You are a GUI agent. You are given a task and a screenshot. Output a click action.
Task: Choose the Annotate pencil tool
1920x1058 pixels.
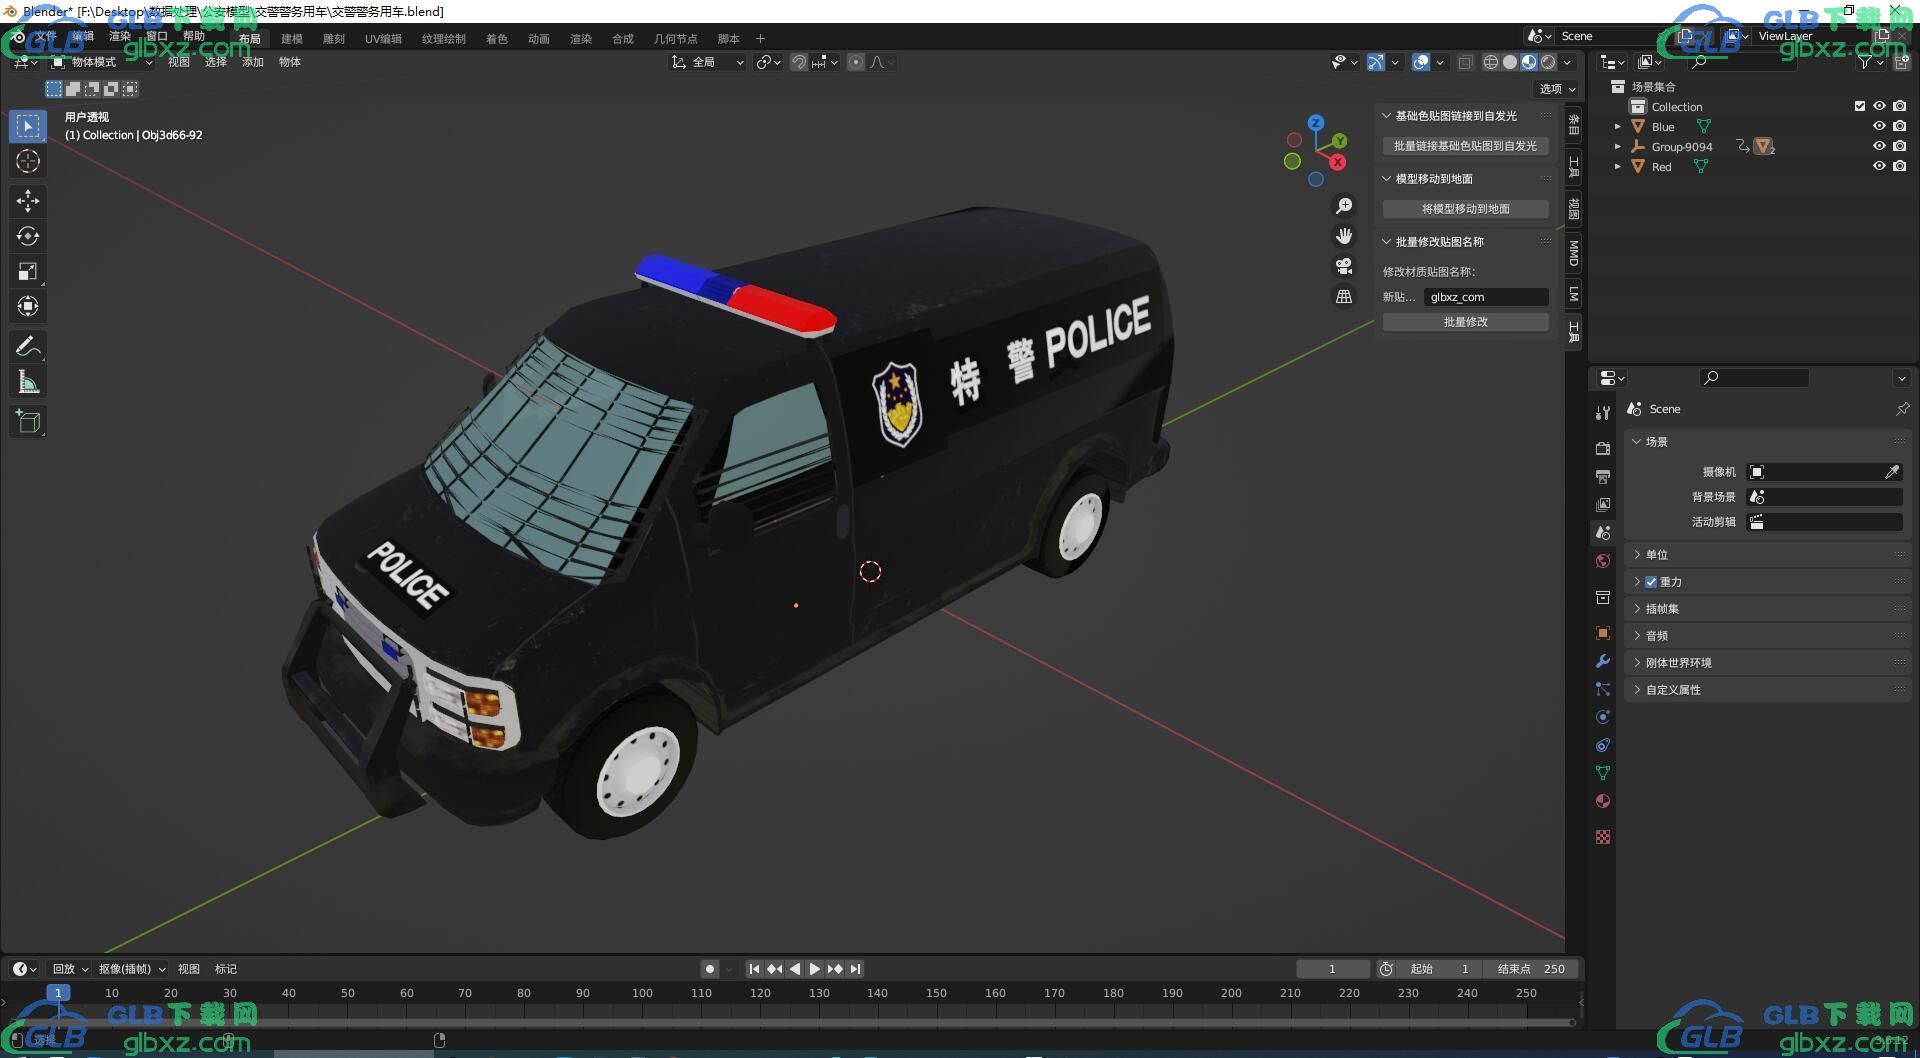(28, 346)
